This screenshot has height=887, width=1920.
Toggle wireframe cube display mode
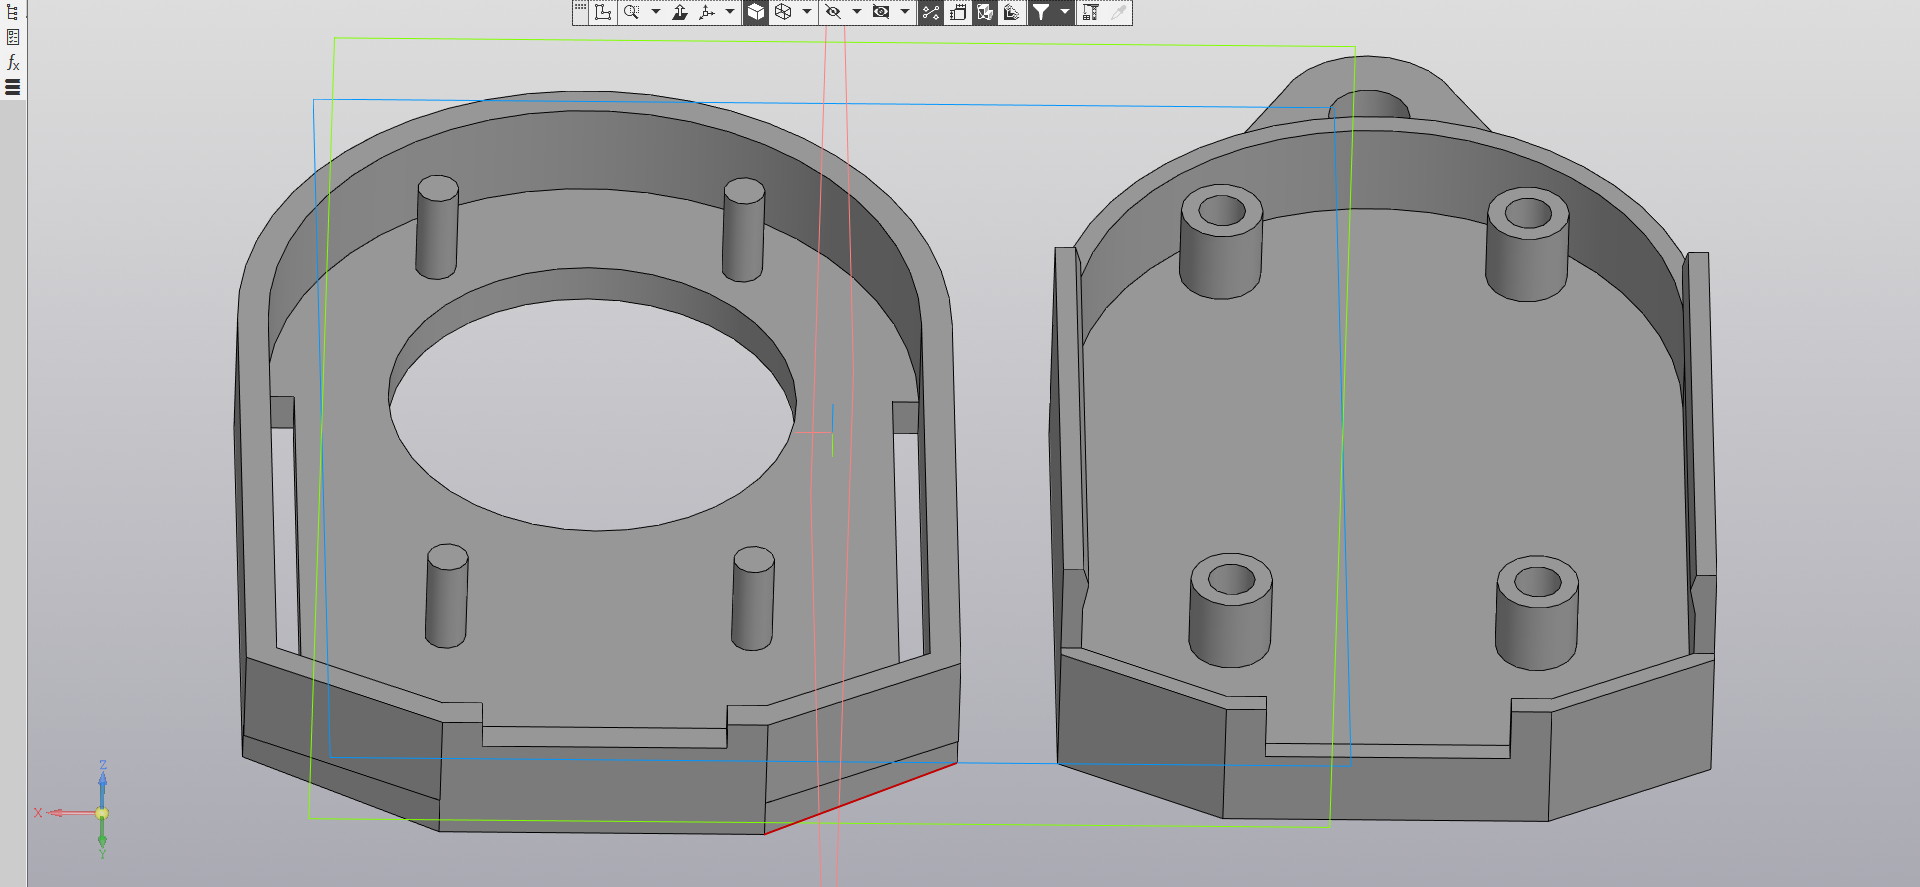783,12
